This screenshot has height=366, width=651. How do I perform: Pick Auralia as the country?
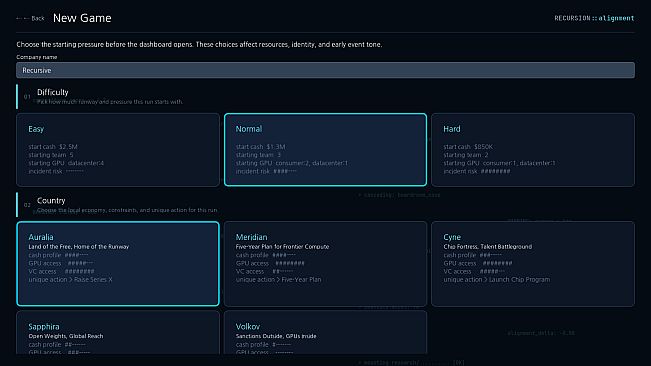point(118,264)
